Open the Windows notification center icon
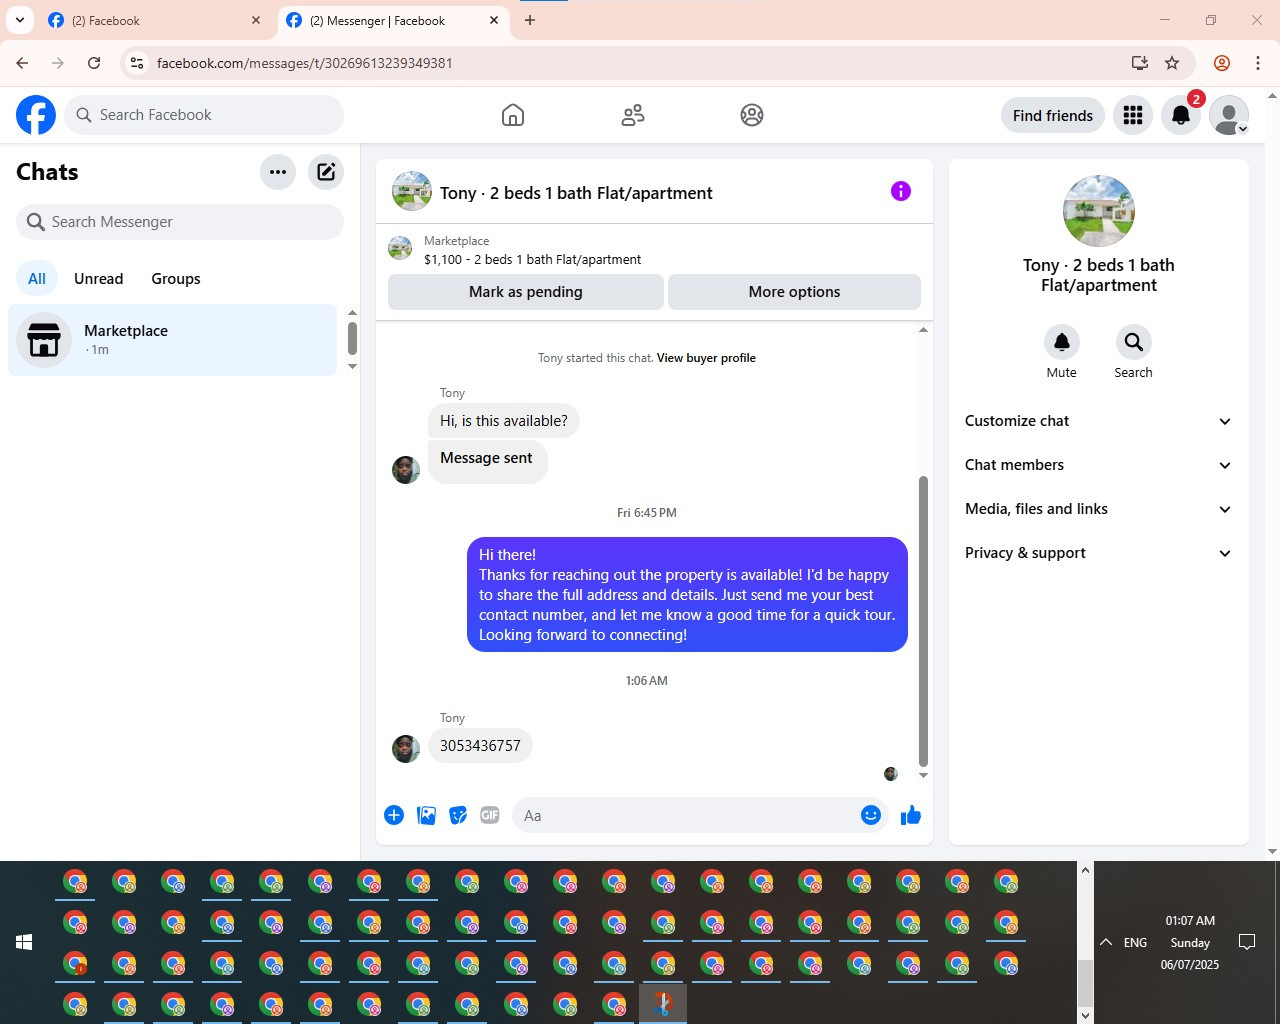1280x1024 pixels. click(1247, 942)
